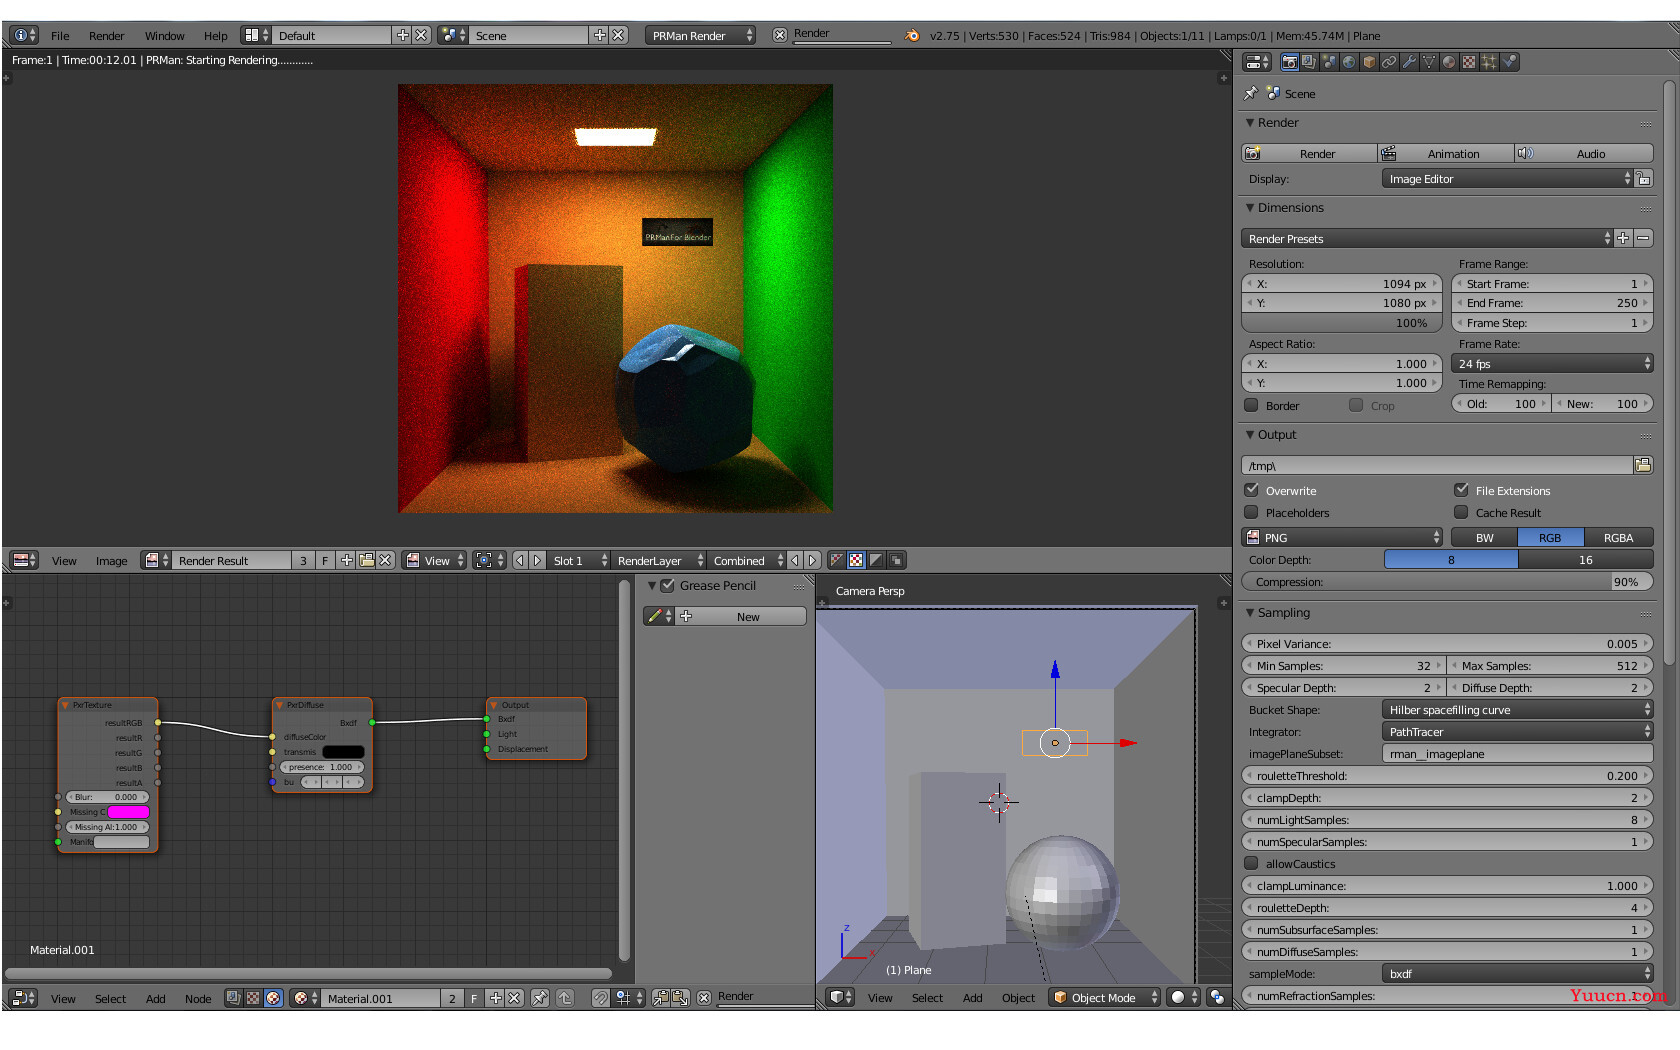Open the Display Image Editor dropdown

point(1507,178)
